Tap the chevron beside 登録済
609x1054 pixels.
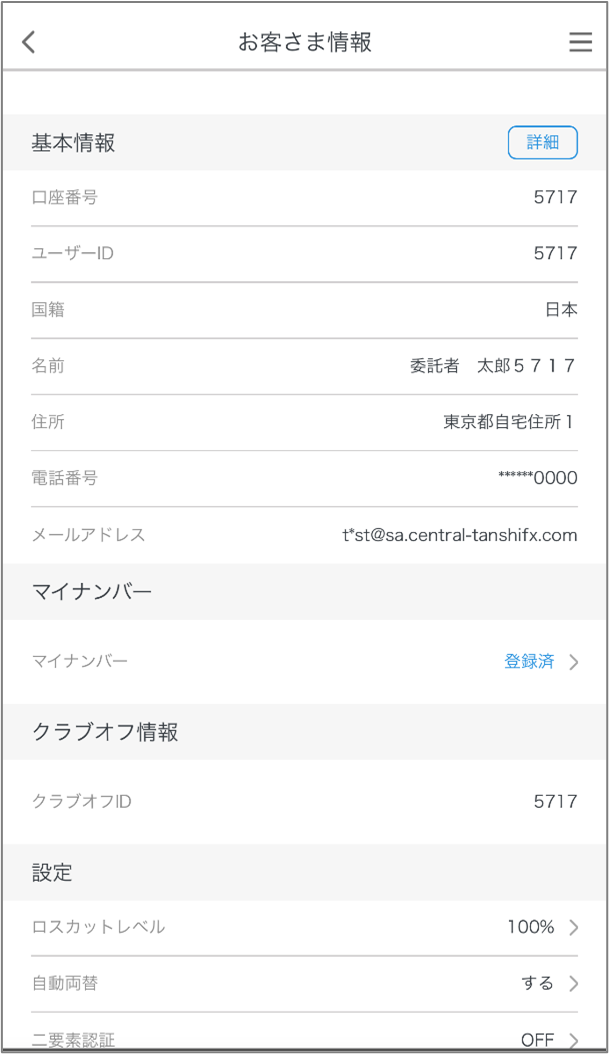[574, 662]
